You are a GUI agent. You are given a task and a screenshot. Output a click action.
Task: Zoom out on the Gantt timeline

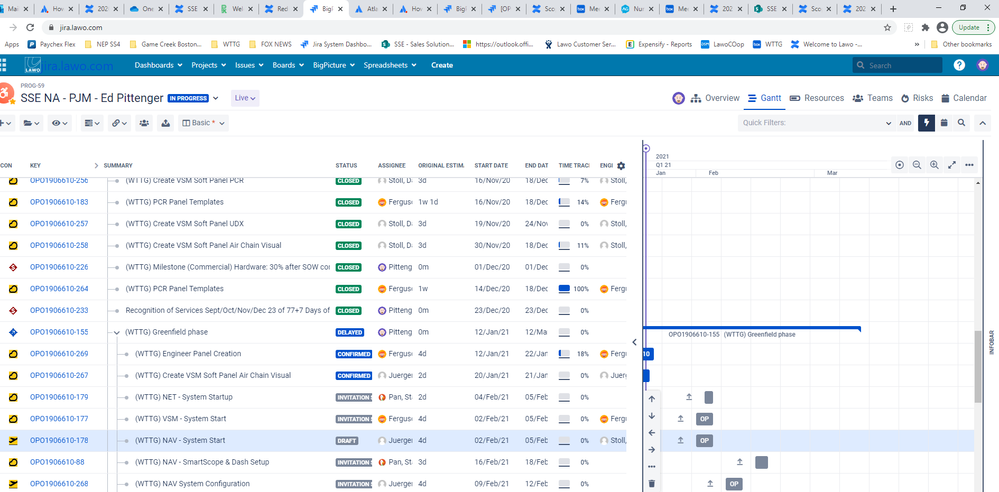click(917, 164)
